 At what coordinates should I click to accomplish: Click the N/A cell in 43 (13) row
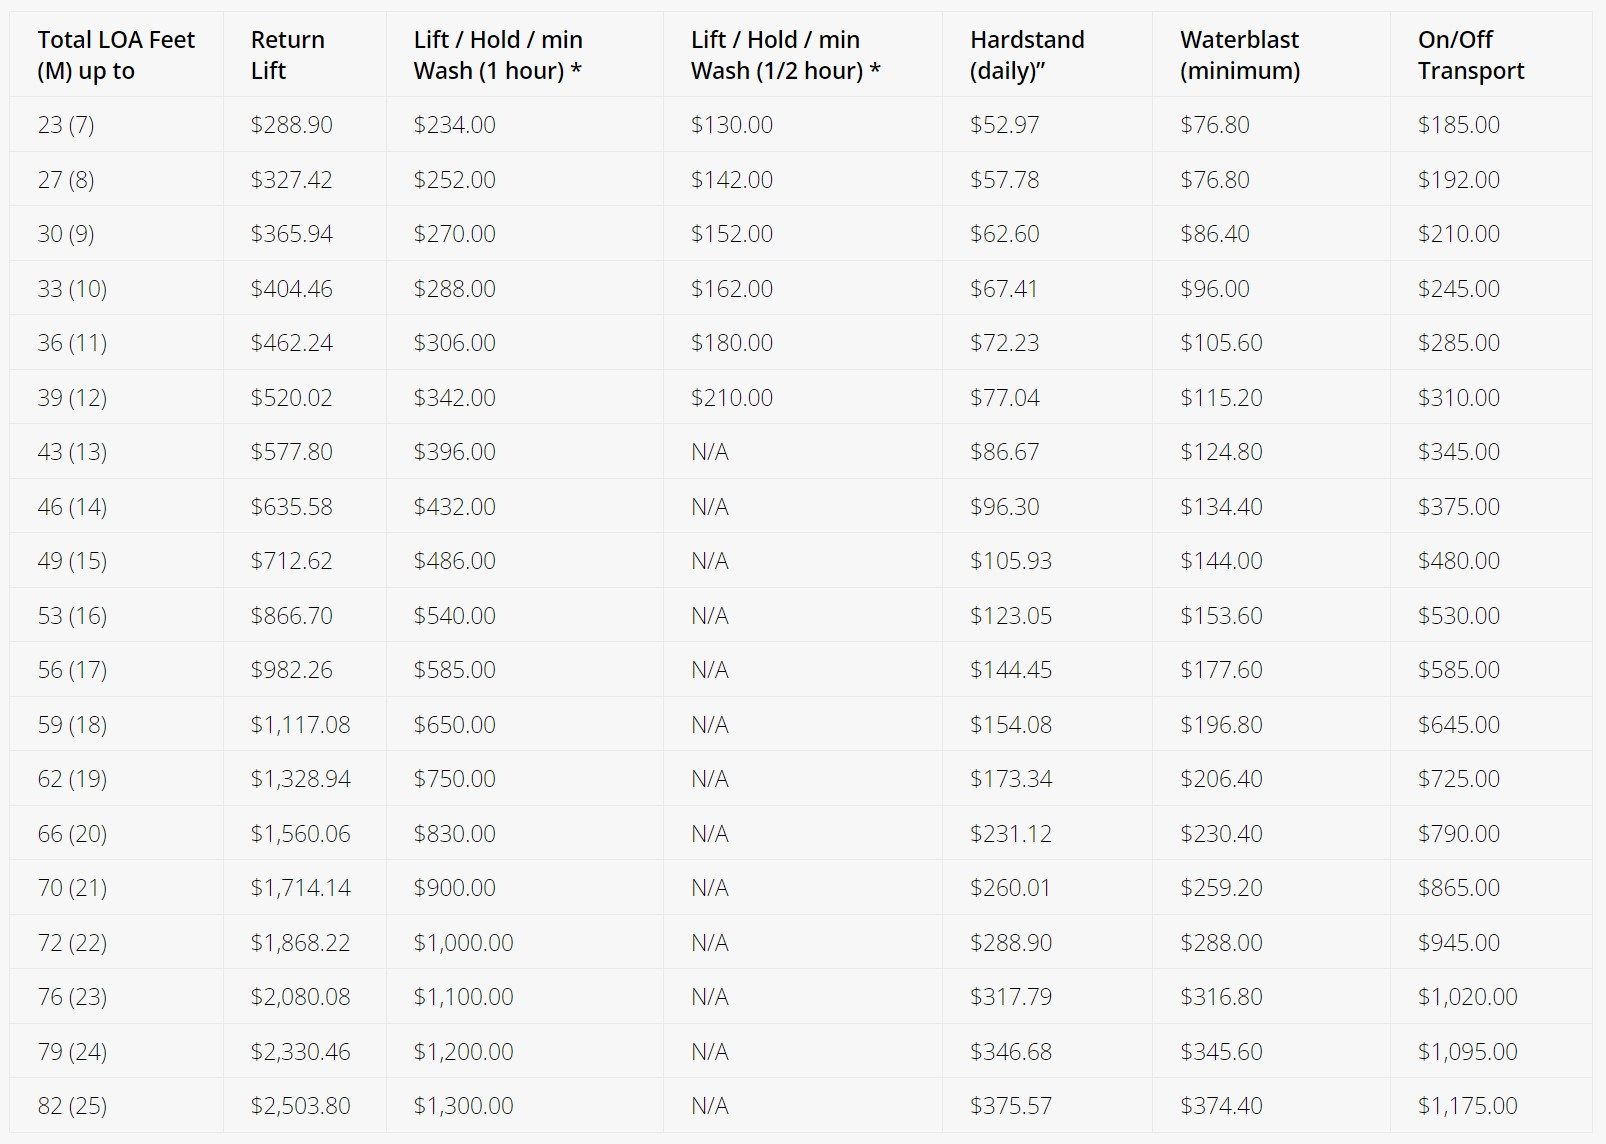[x=709, y=452]
